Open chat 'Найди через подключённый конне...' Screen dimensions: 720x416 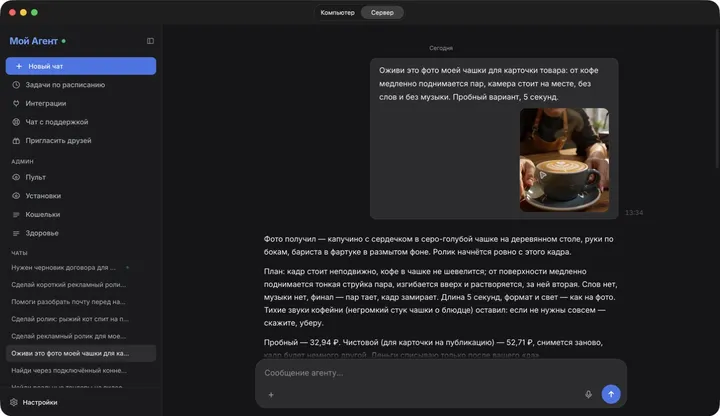[x=81, y=371]
